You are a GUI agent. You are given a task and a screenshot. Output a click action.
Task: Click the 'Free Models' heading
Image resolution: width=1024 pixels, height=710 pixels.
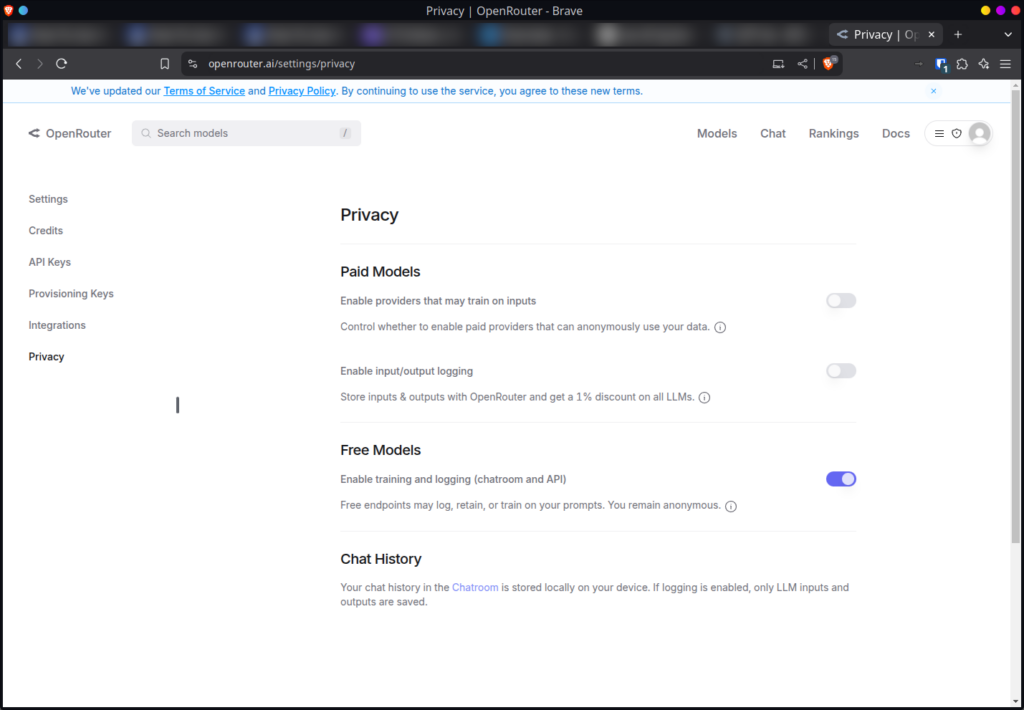381,450
